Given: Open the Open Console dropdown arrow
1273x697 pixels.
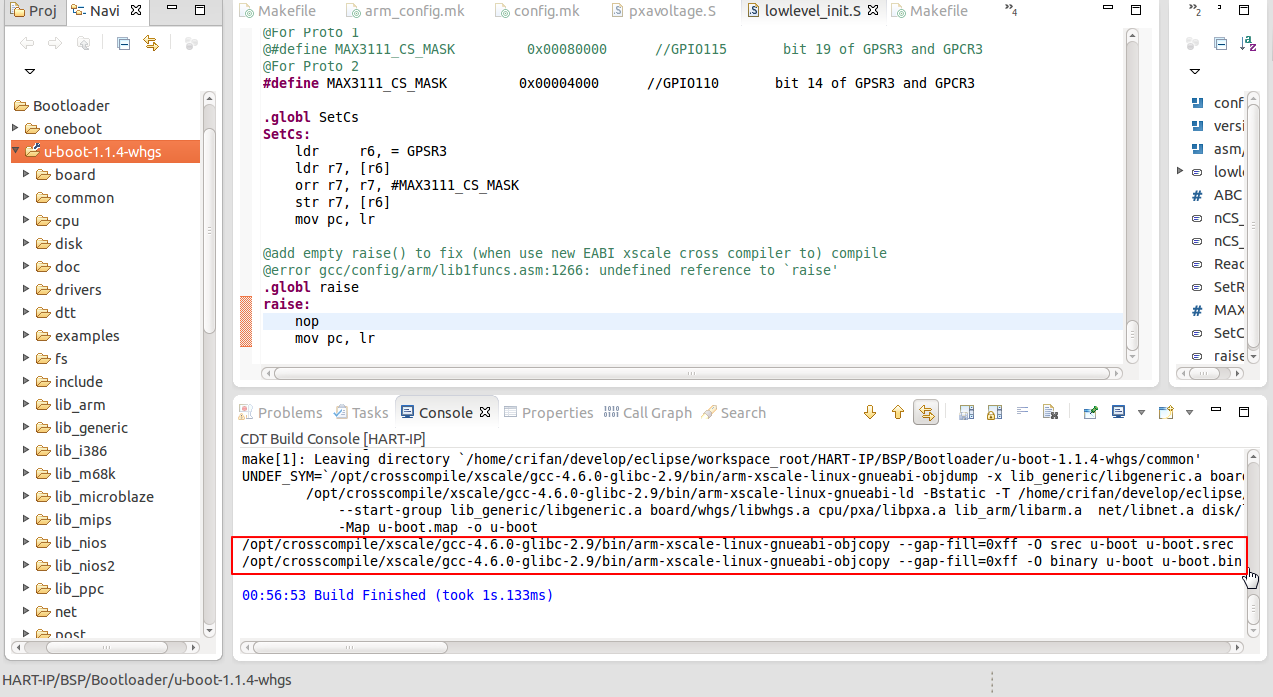Looking at the screenshot, I should pos(1189,412).
